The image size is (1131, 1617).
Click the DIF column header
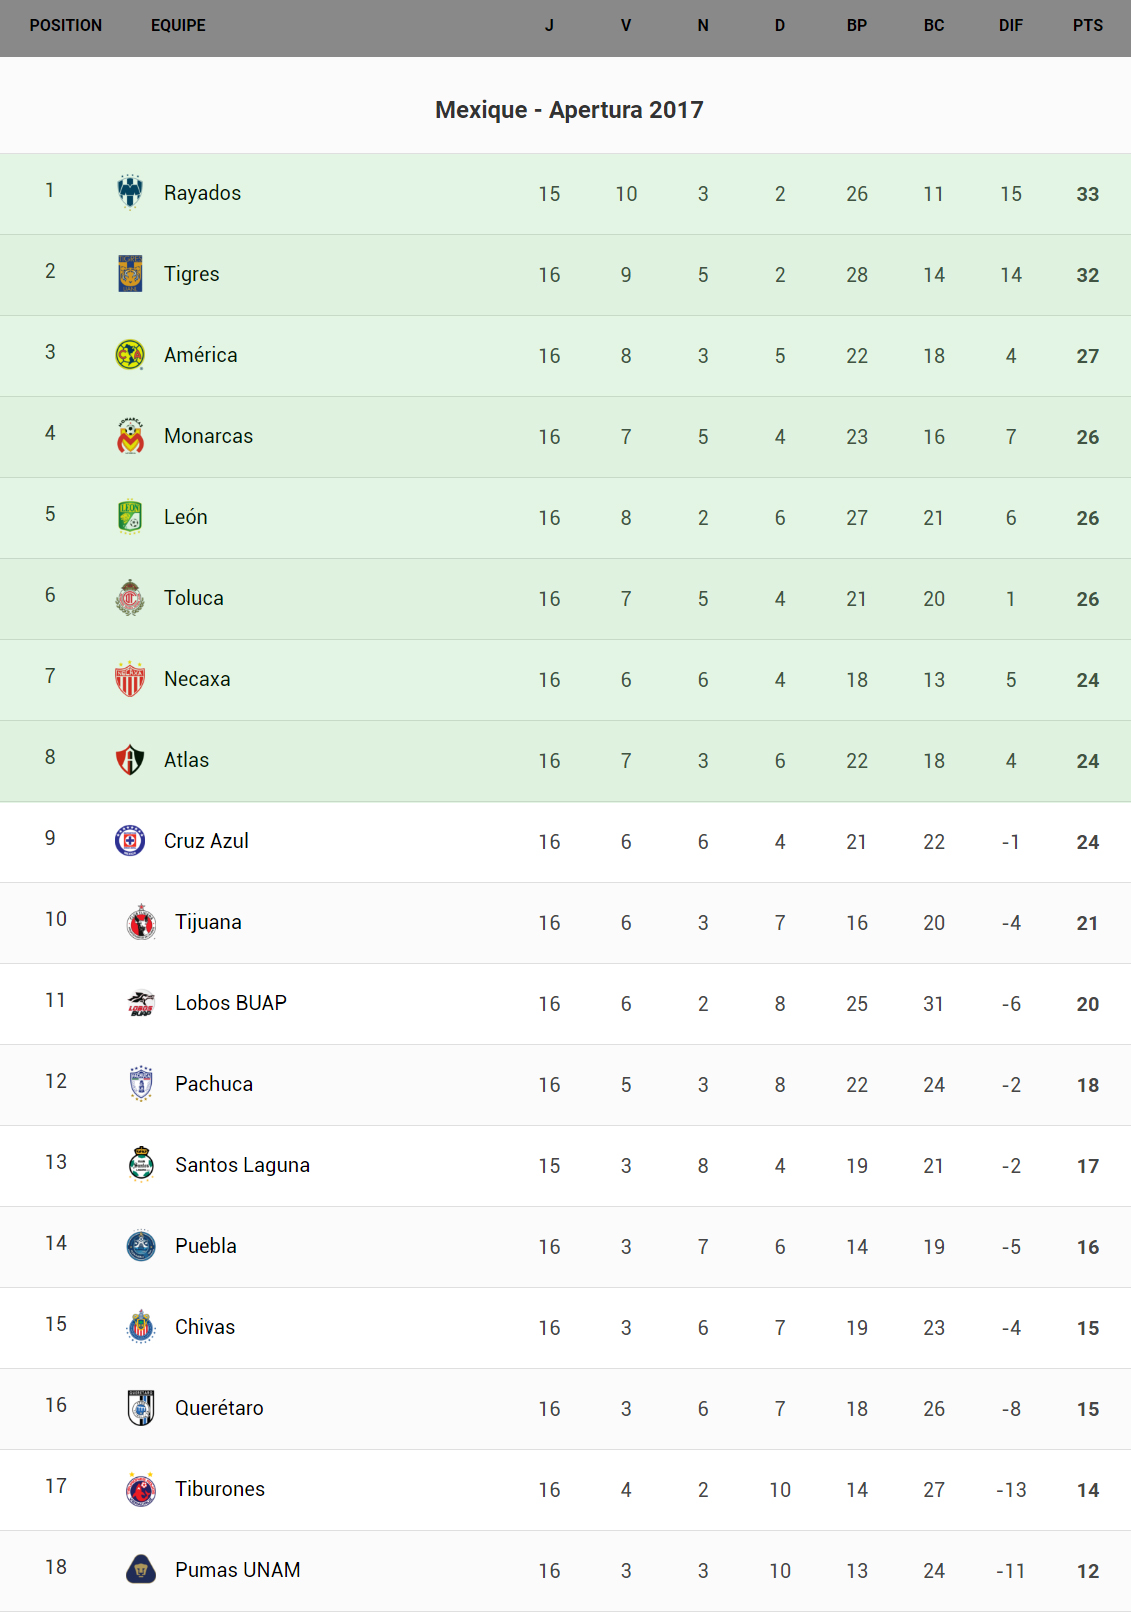[x=1011, y=26]
